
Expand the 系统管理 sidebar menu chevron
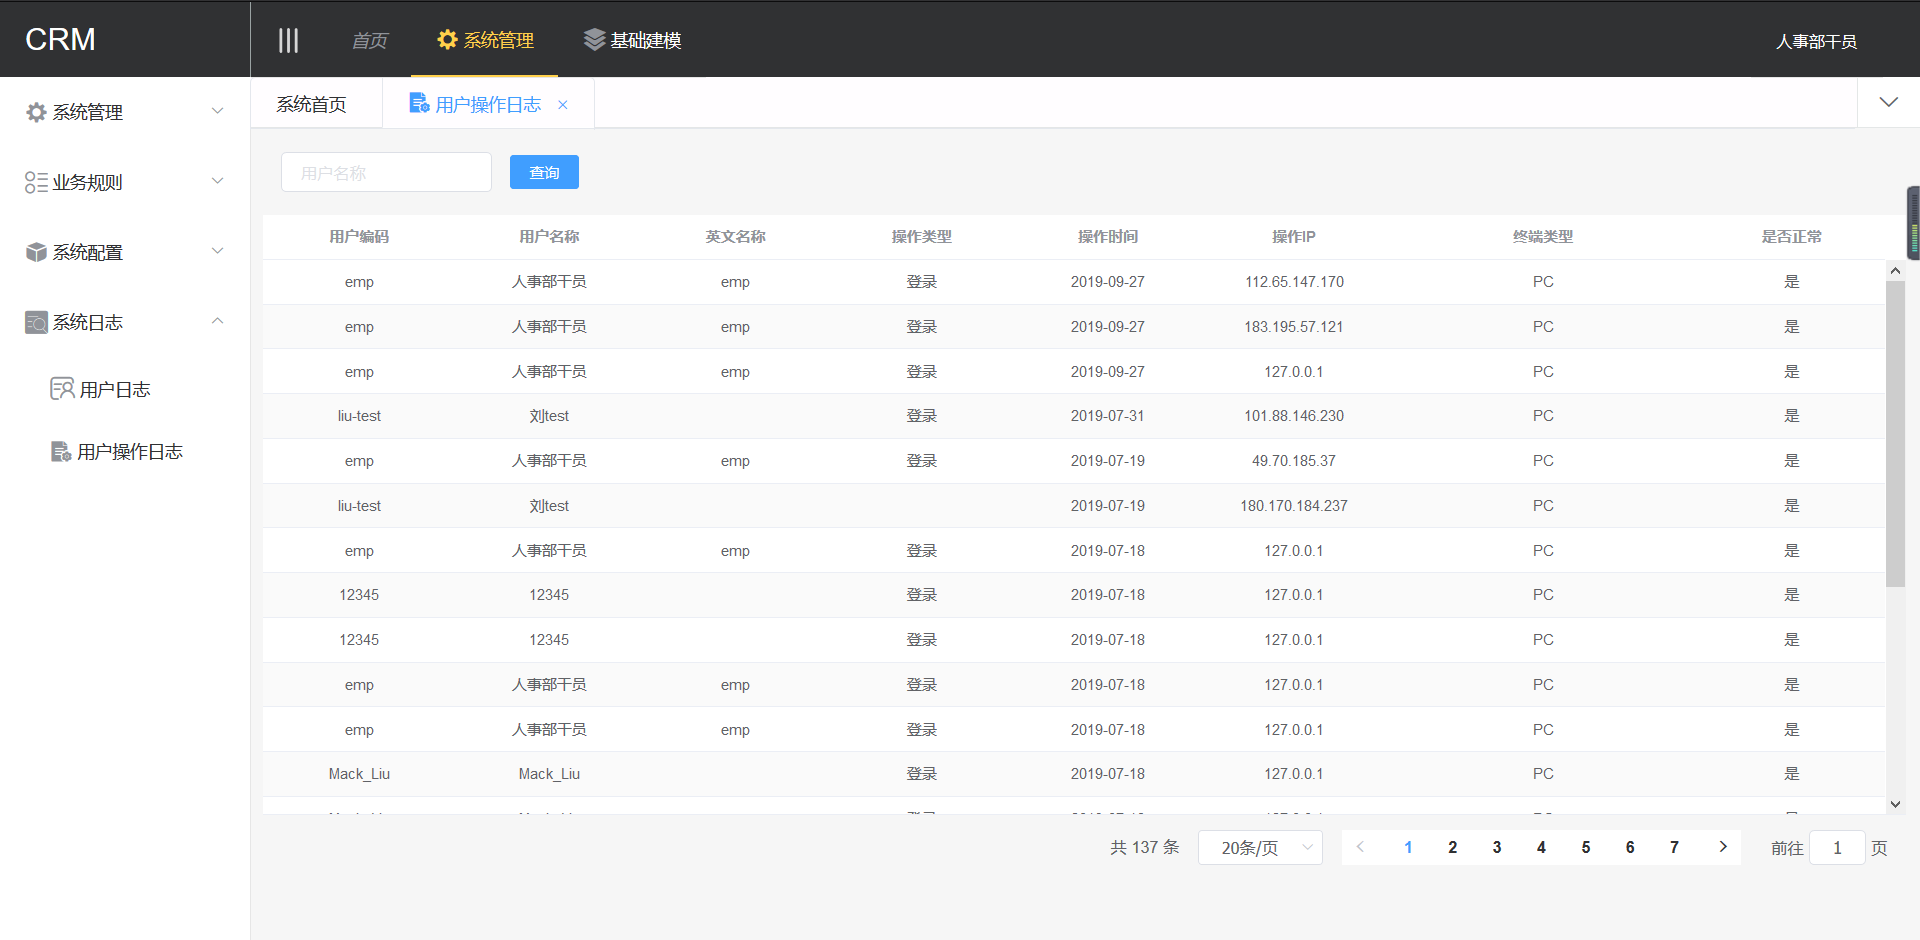click(x=217, y=111)
